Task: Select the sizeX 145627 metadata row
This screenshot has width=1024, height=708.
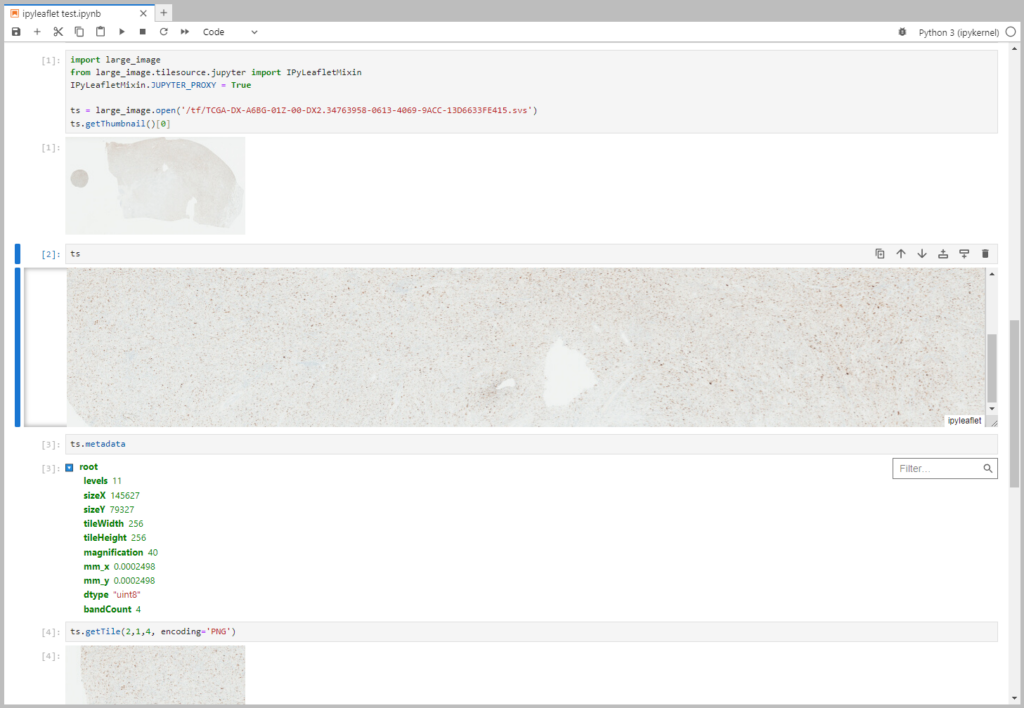Action: pyautogui.click(x=111, y=495)
